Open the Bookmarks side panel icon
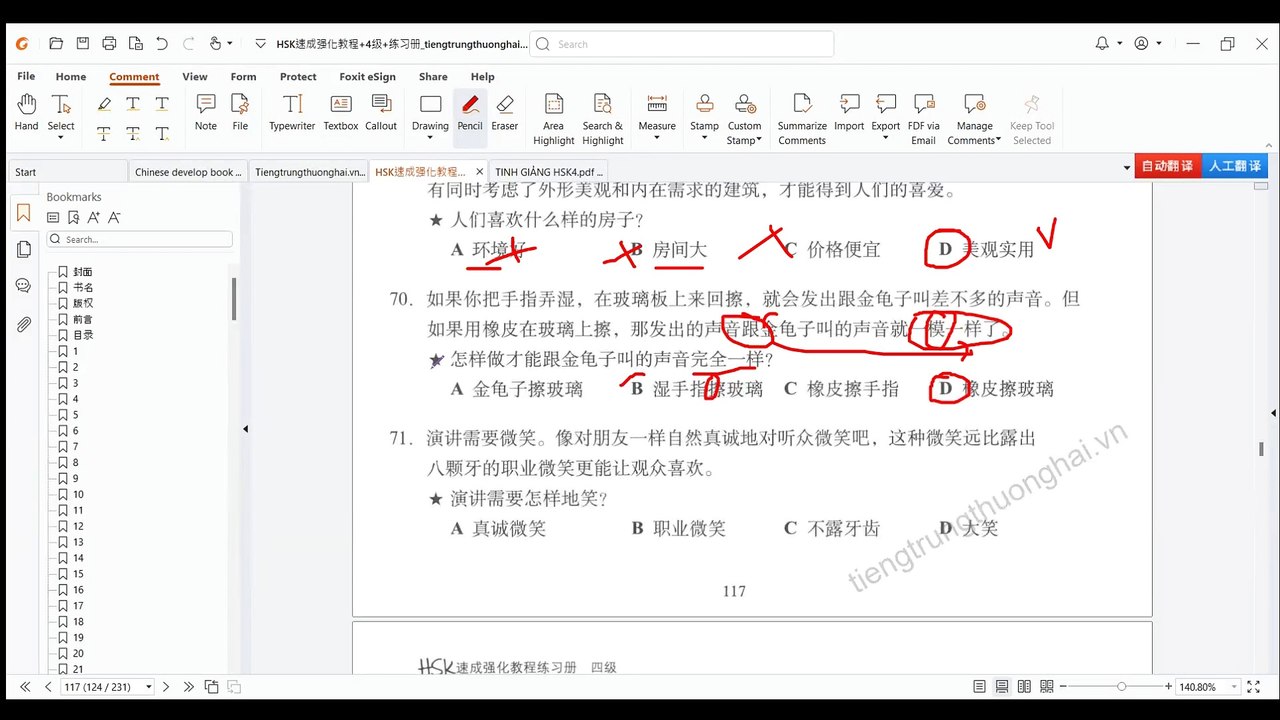This screenshot has height=720, width=1280. tap(23, 213)
